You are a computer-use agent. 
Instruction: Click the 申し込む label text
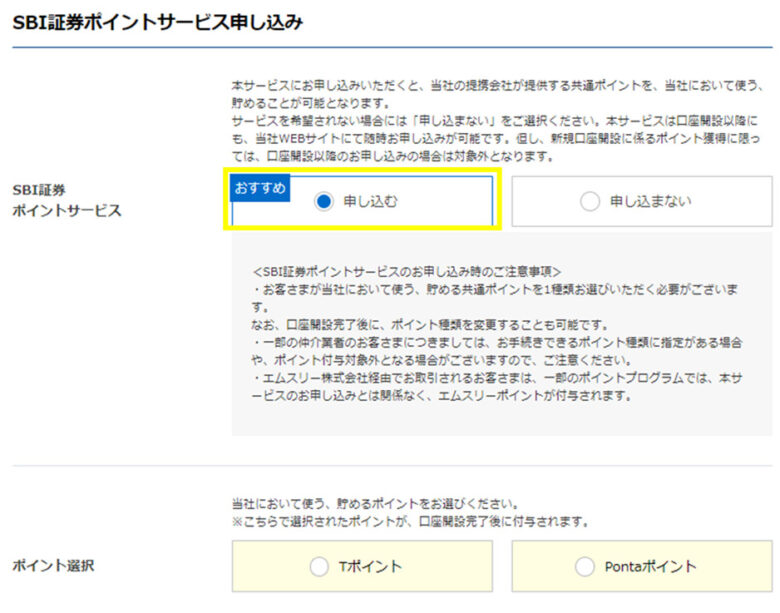click(x=371, y=202)
